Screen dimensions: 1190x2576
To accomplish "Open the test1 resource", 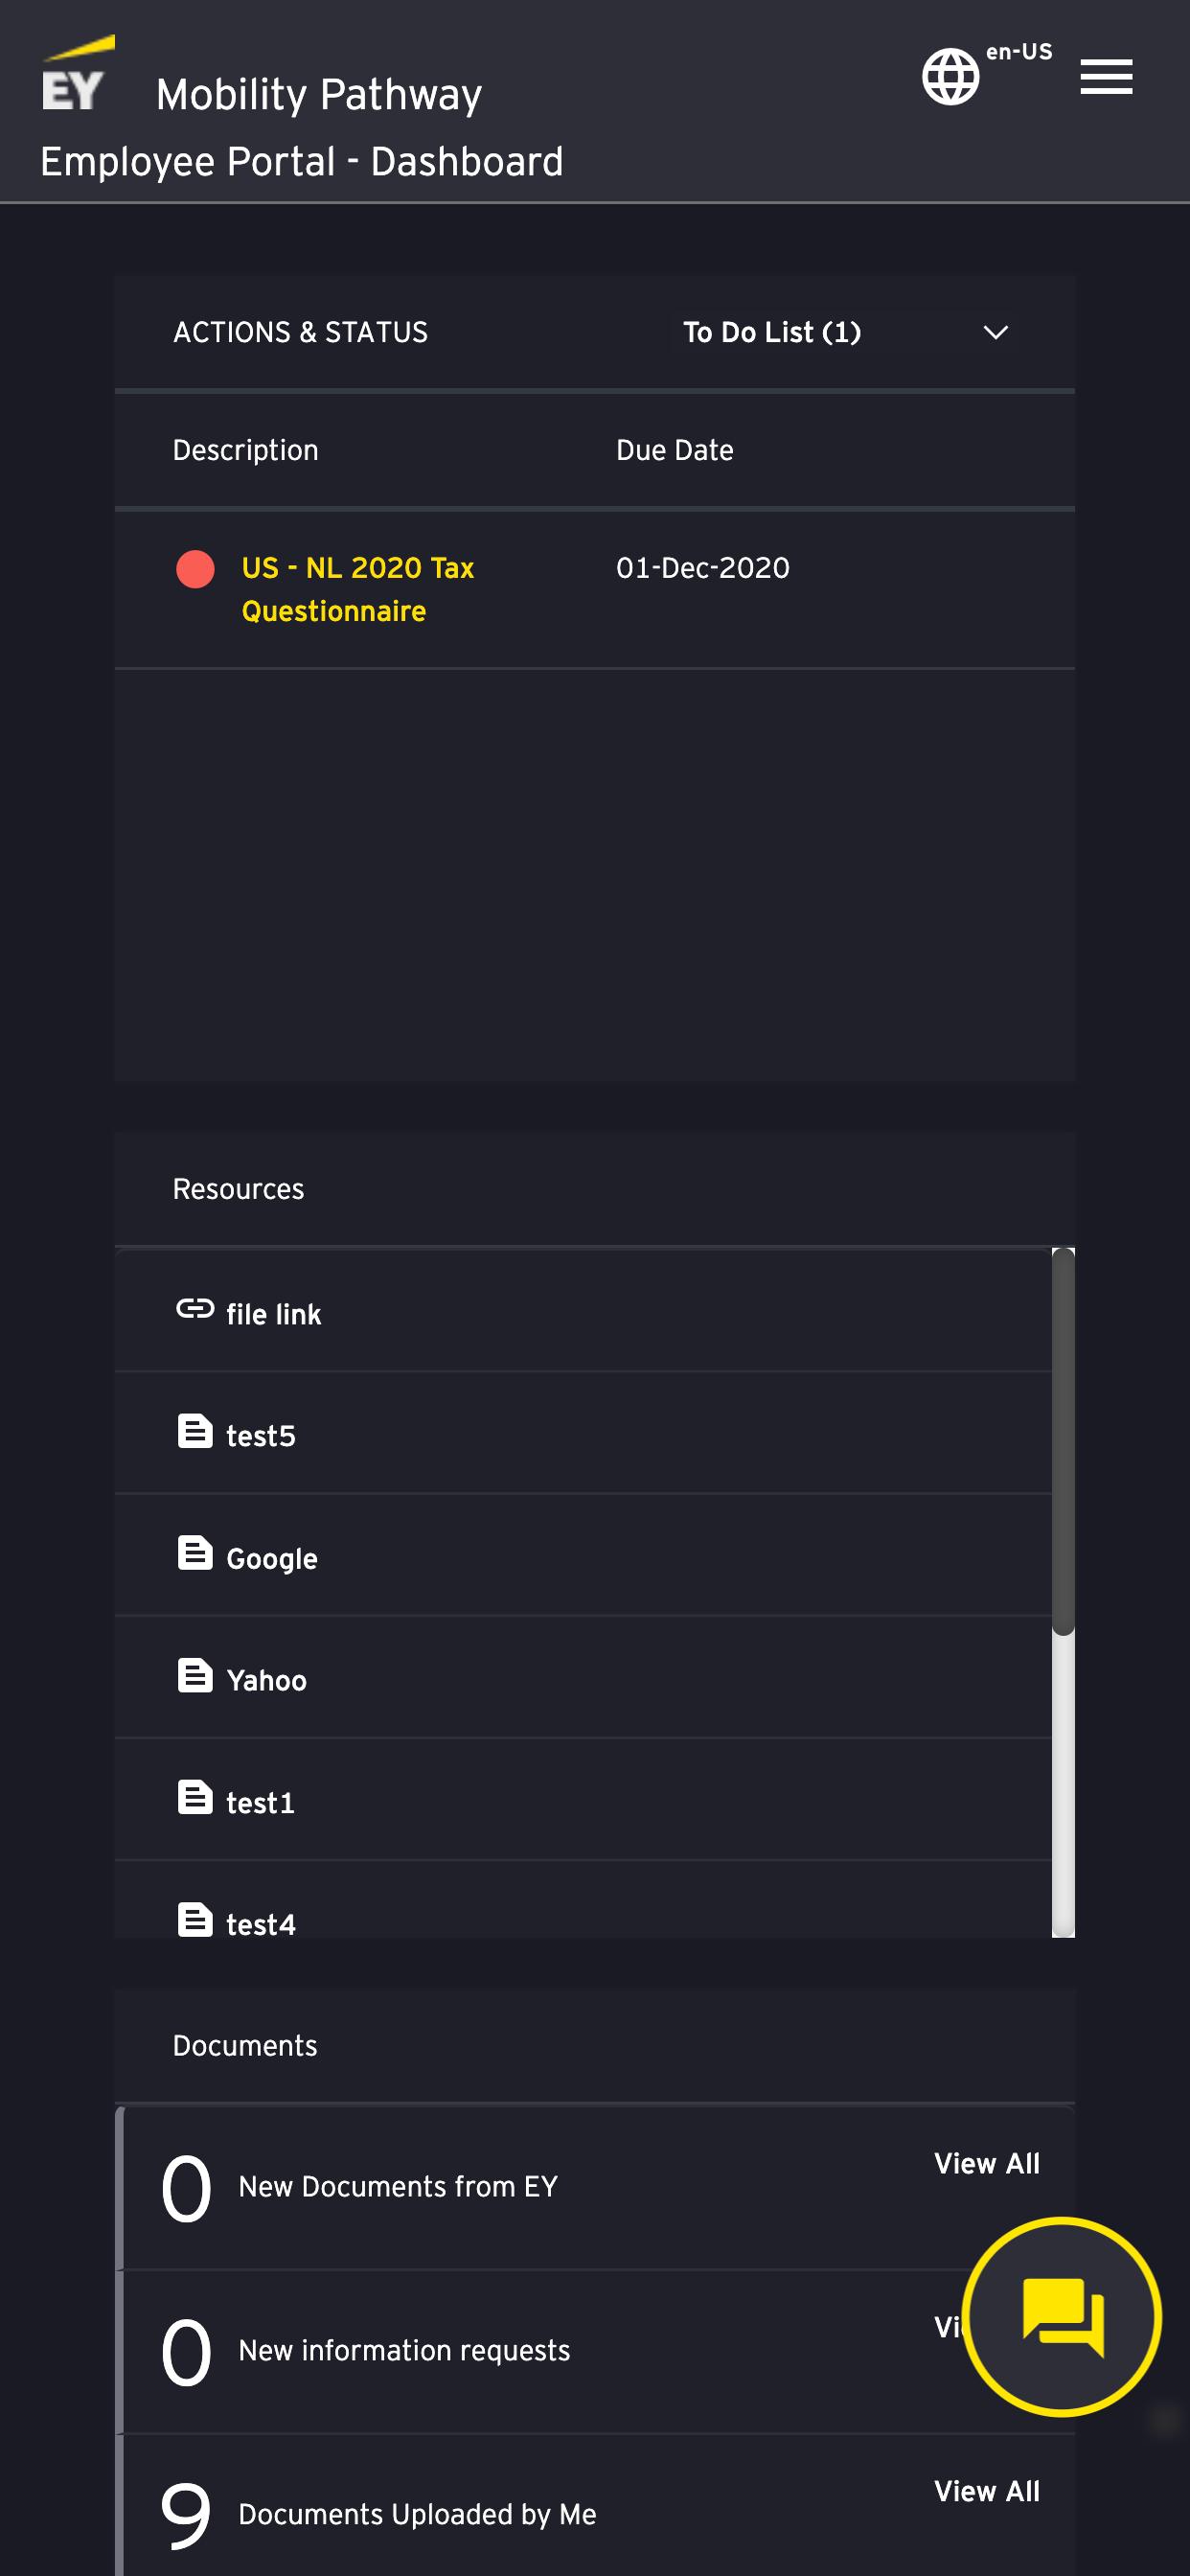I will point(260,1802).
